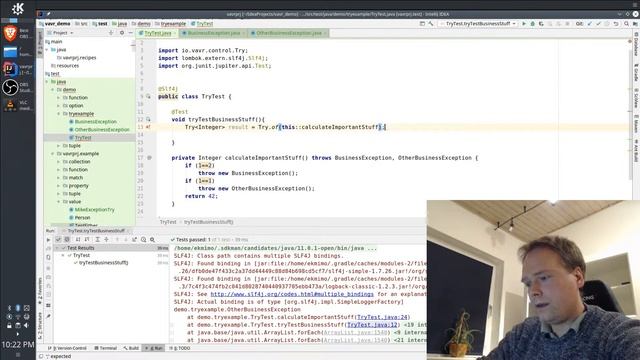The width and height of the screenshot is (640, 360).
Task: Hide the Project panel with minus icon
Action: click(130, 33)
